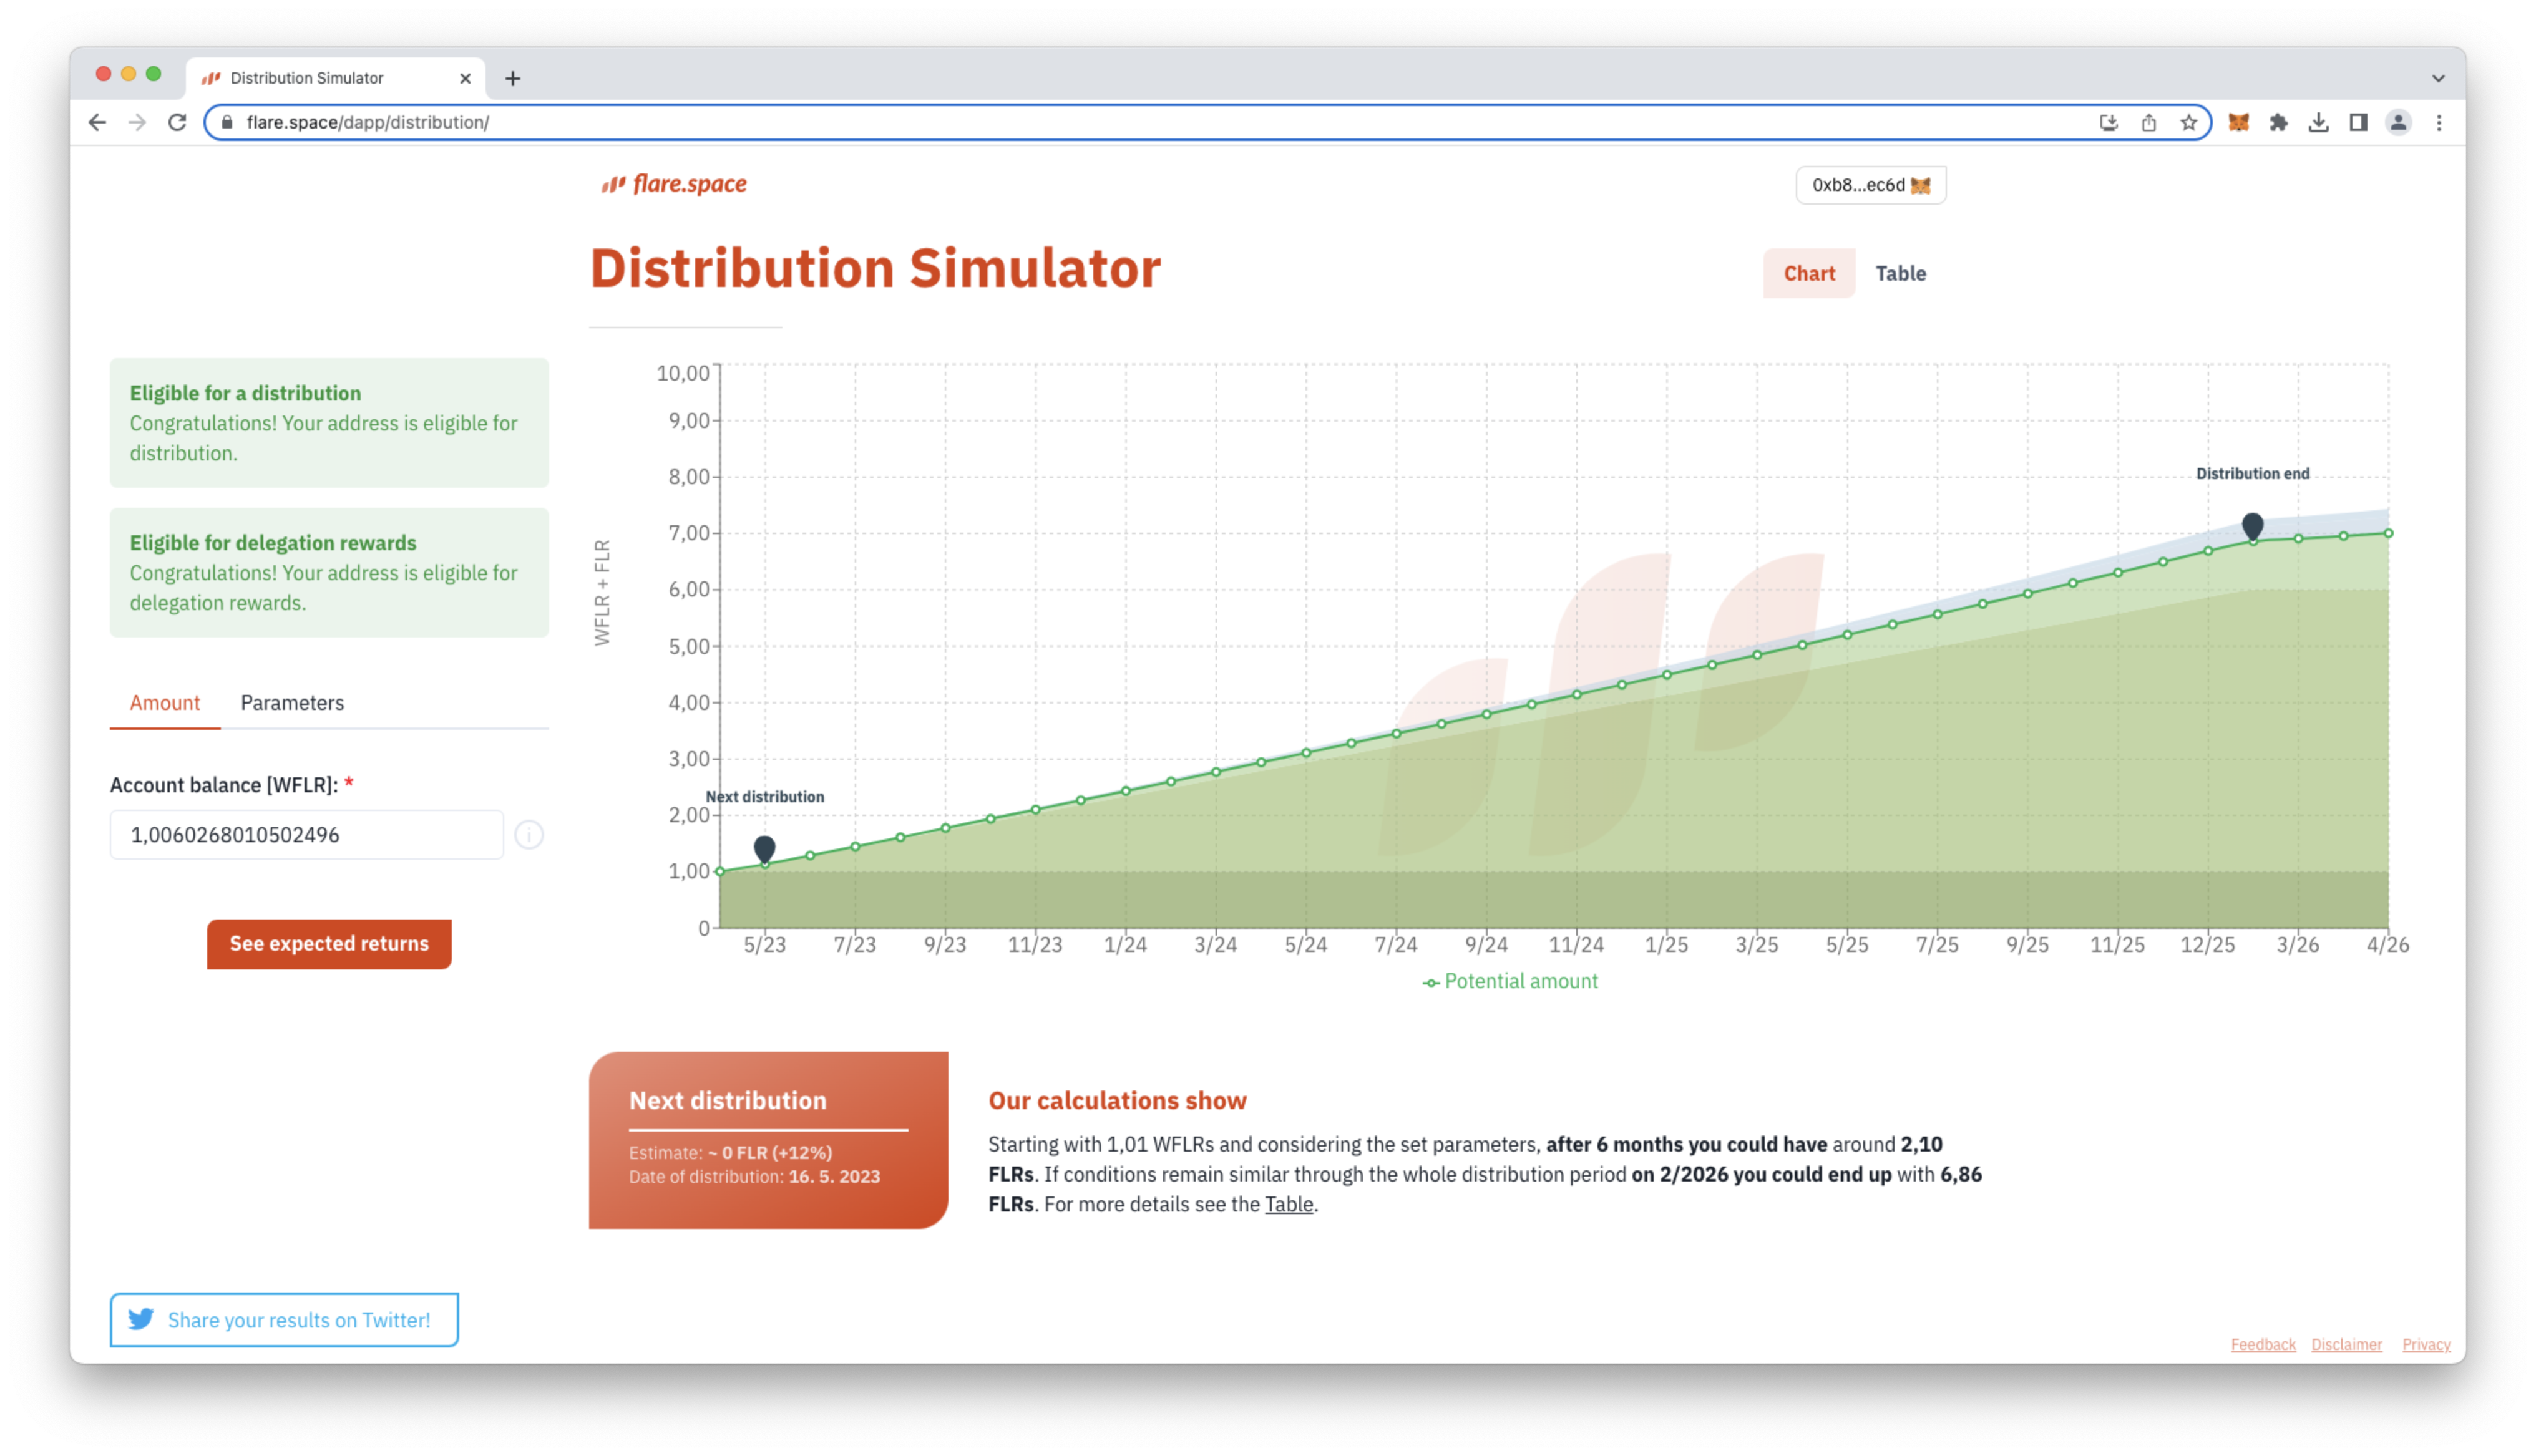Reload the page
The image size is (2536, 1456).
click(177, 122)
